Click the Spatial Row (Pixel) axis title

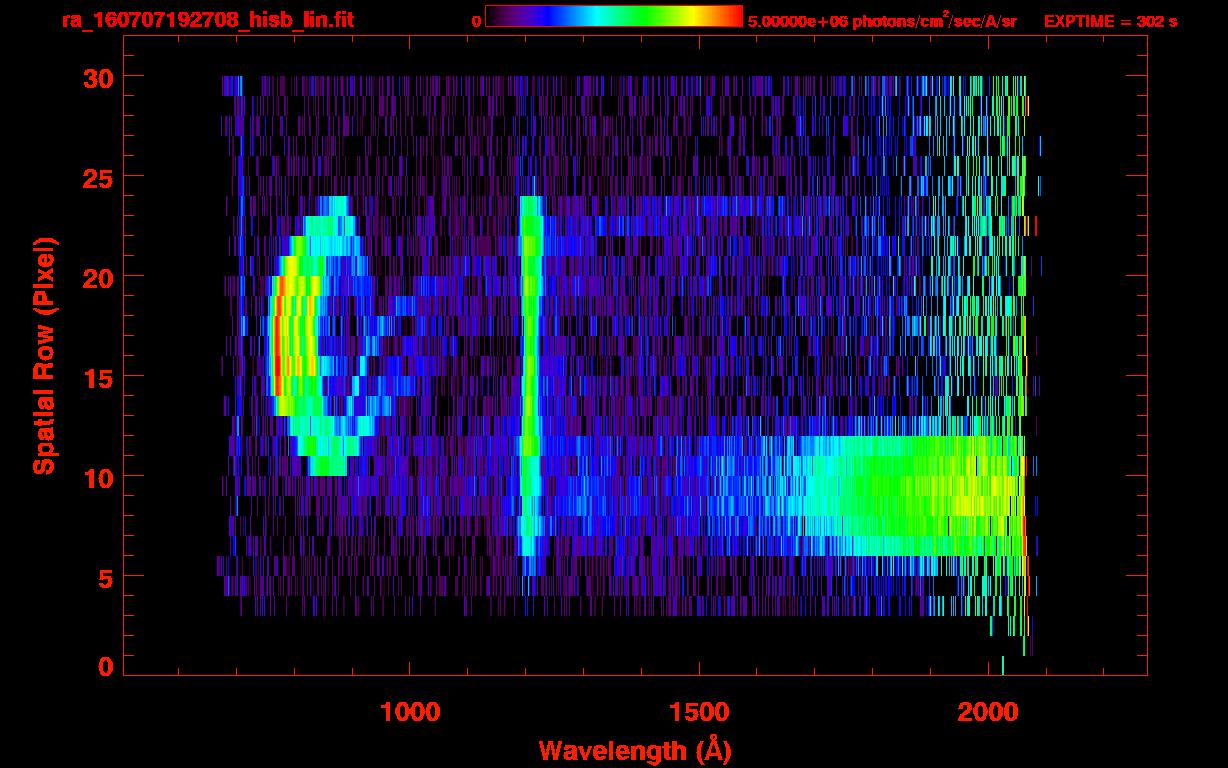[x=45, y=356]
